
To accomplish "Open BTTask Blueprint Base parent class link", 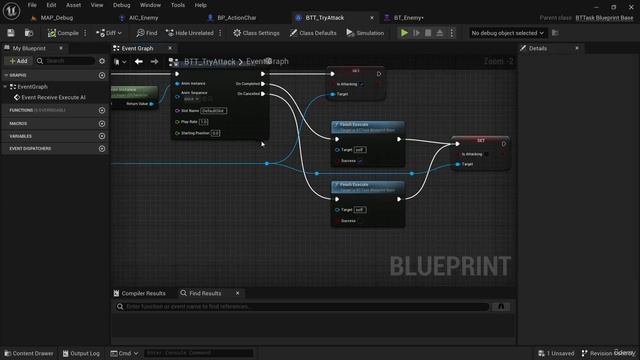I will click(604, 18).
